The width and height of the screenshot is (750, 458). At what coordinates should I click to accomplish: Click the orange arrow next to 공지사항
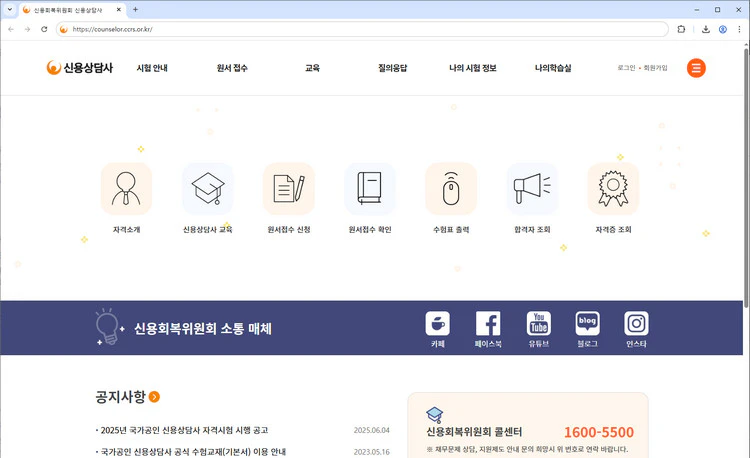(x=154, y=397)
